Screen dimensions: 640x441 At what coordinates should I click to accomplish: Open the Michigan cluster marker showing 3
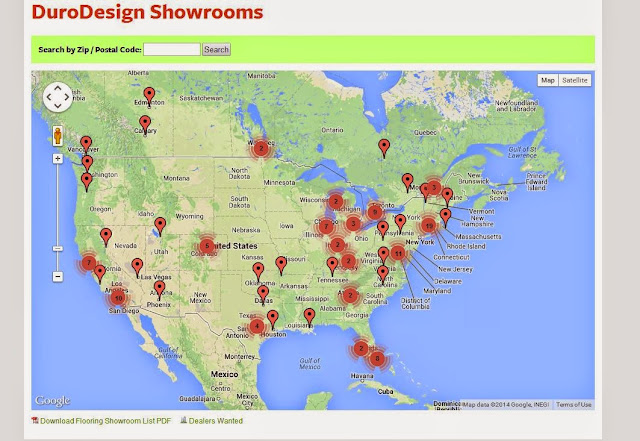click(353, 224)
